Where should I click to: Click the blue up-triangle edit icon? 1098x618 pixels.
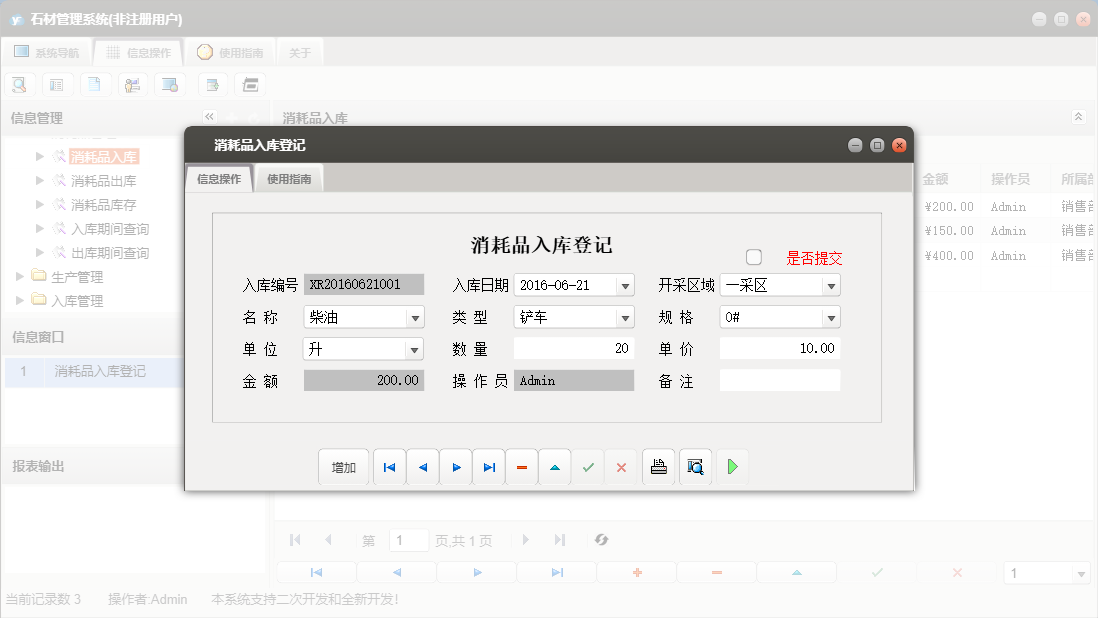pyautogui.click(x=555, y=467)
